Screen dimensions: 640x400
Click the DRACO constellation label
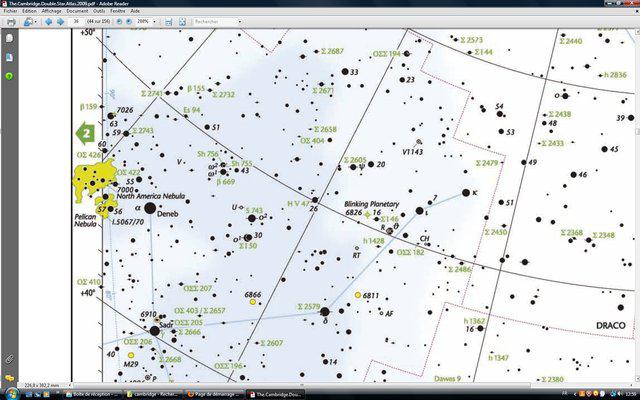point(611,325)
